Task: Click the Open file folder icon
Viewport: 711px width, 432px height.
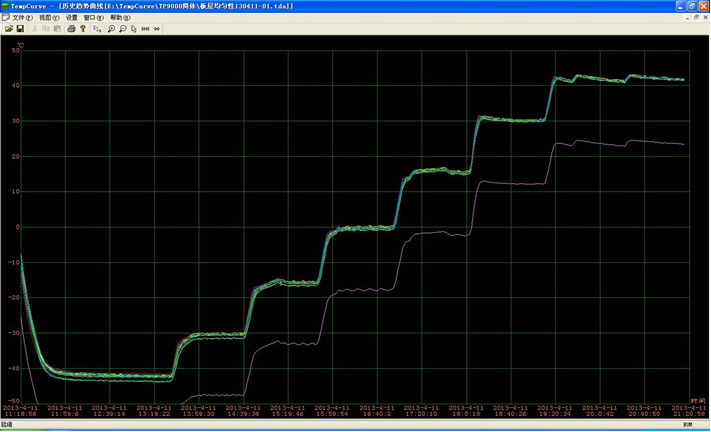Action: pos(9,29)
